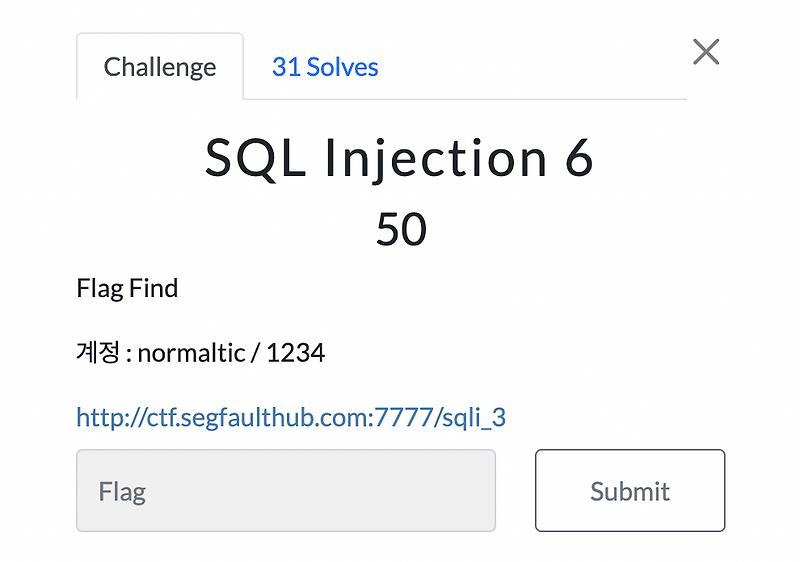Click the password text "1234"
The width and height of the screenshot is (800, 562).
pos(296,353)
